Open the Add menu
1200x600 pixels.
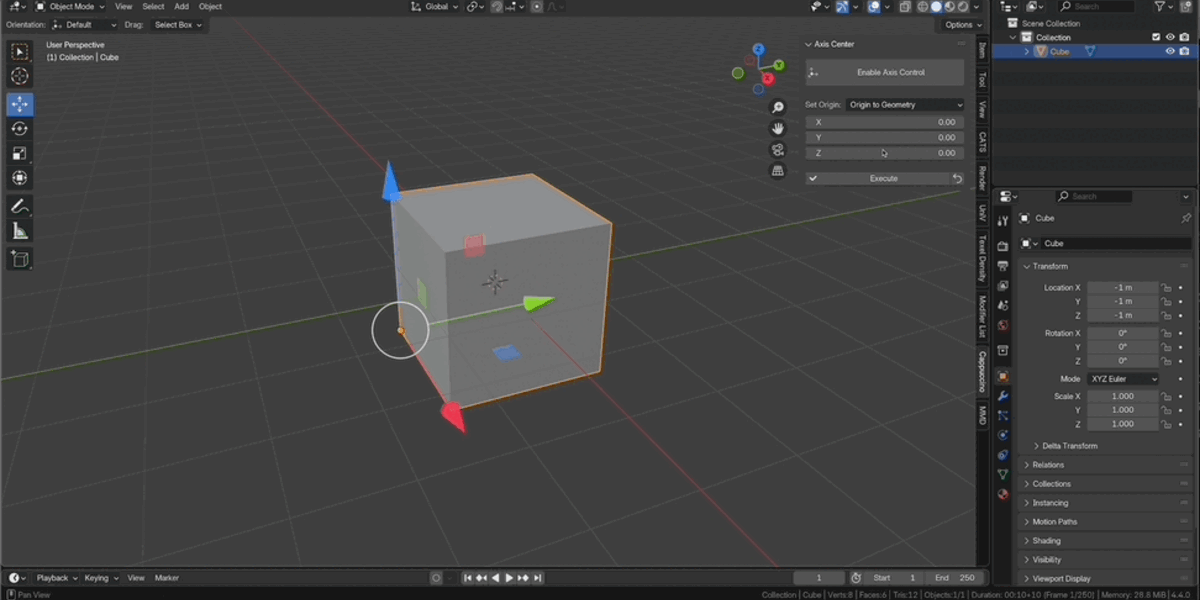pyautogui.click(x=181, y=6)
